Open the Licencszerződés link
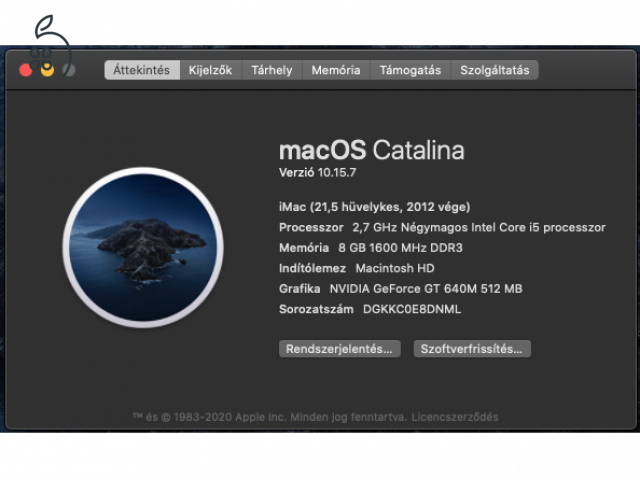 point(455,417)
